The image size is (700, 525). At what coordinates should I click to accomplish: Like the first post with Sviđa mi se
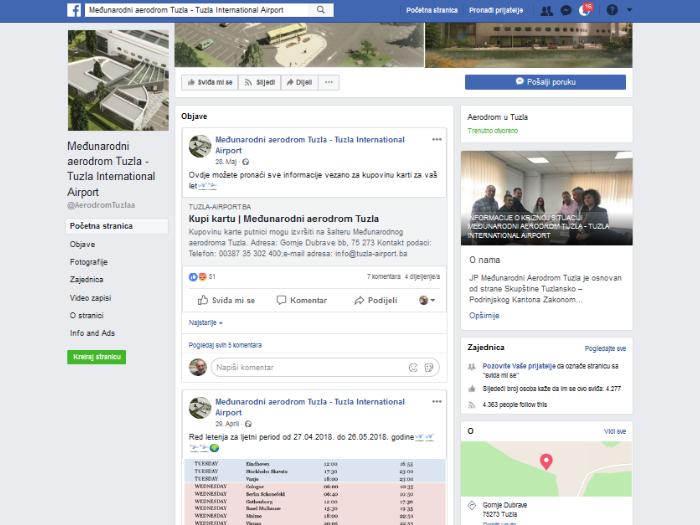pos(226,300)
